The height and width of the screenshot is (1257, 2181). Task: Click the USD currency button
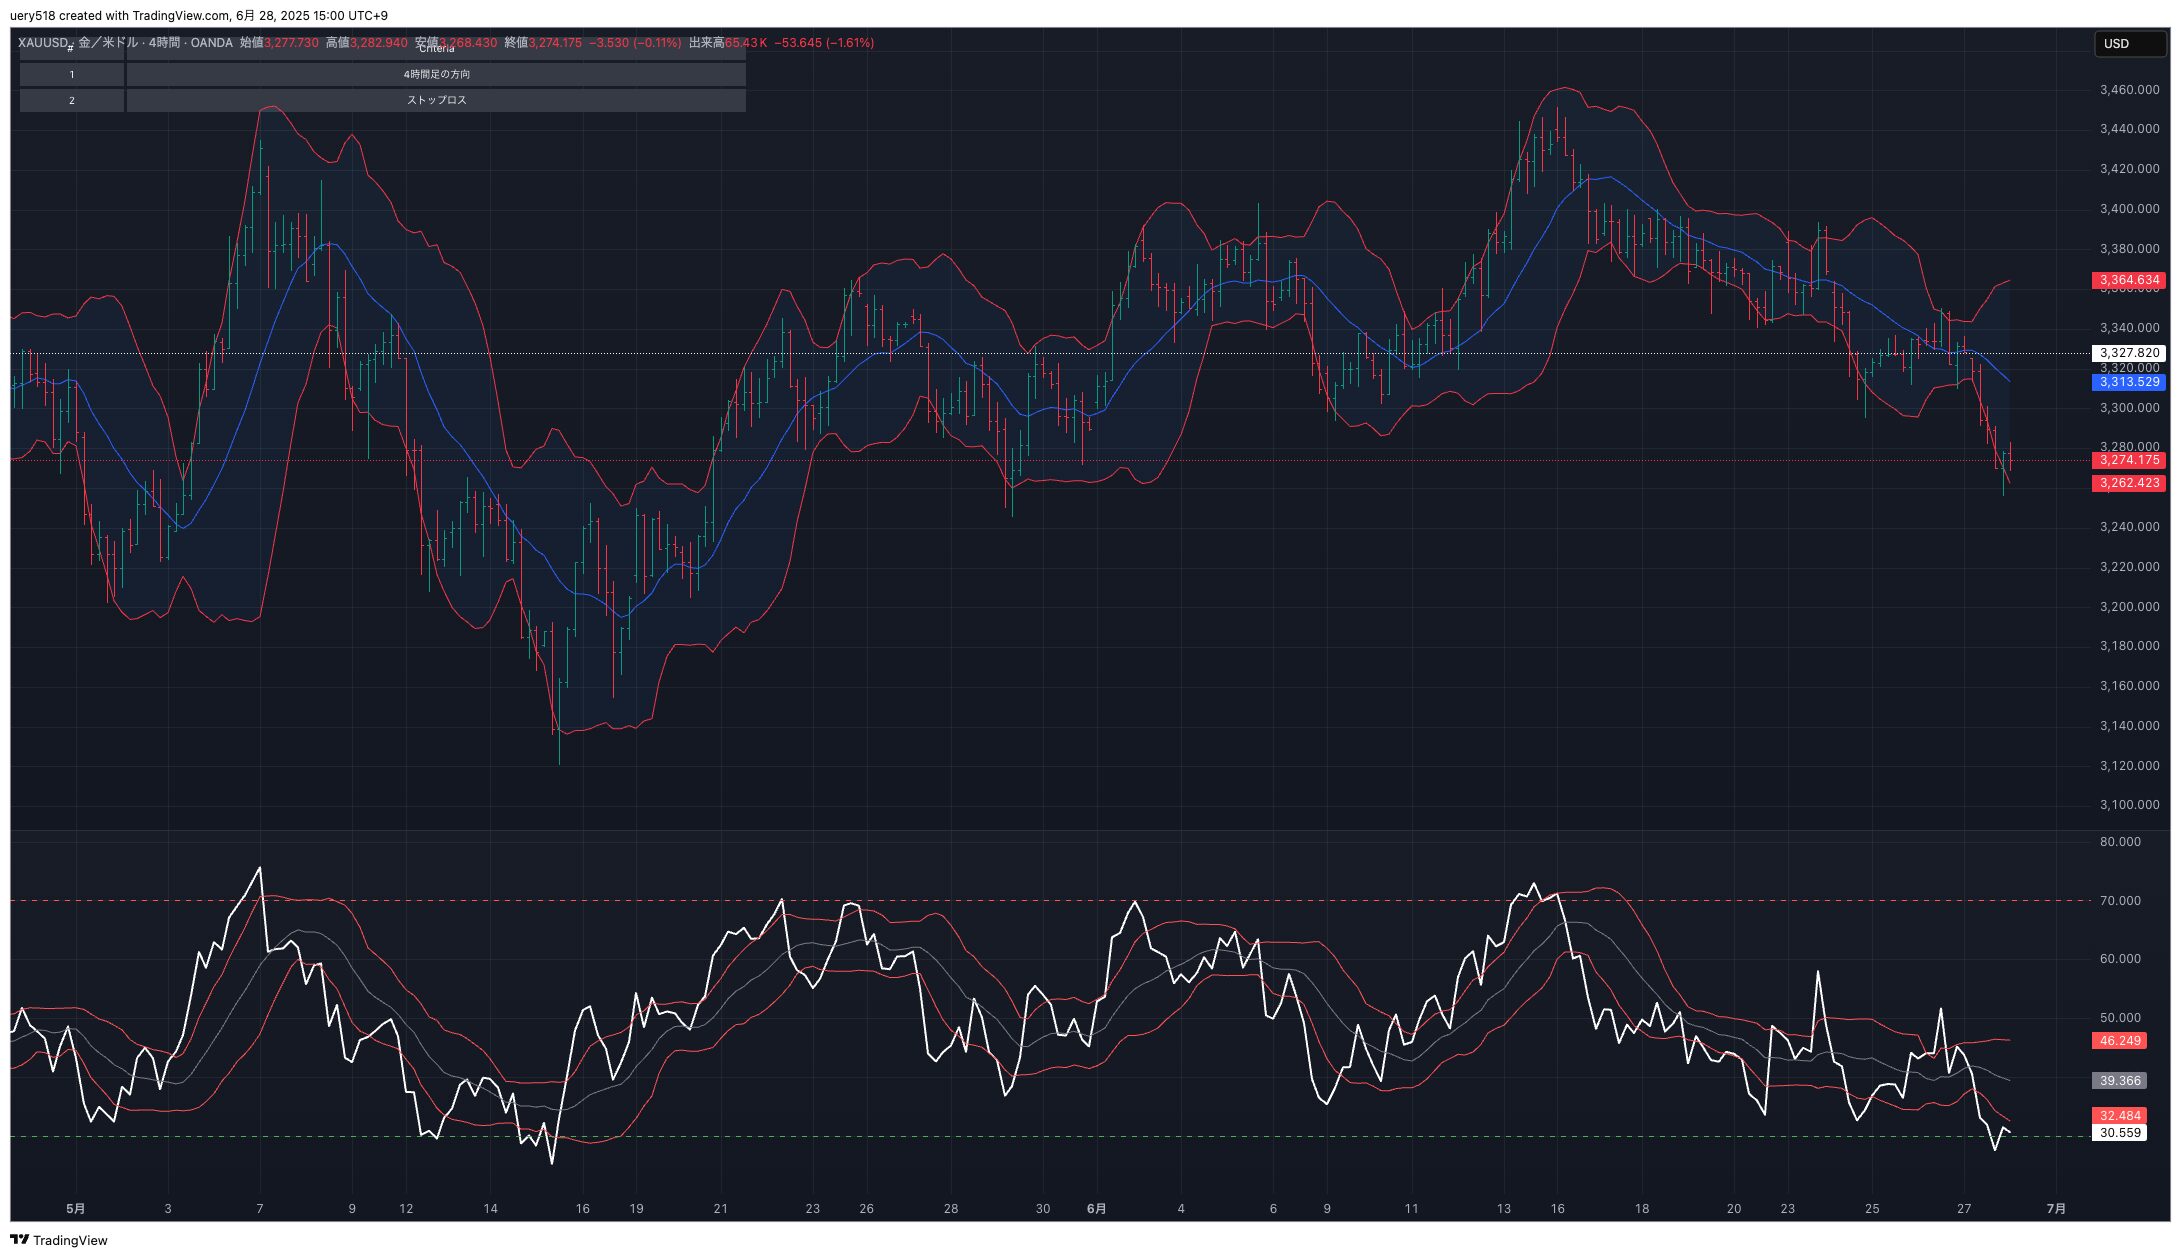2130,43
